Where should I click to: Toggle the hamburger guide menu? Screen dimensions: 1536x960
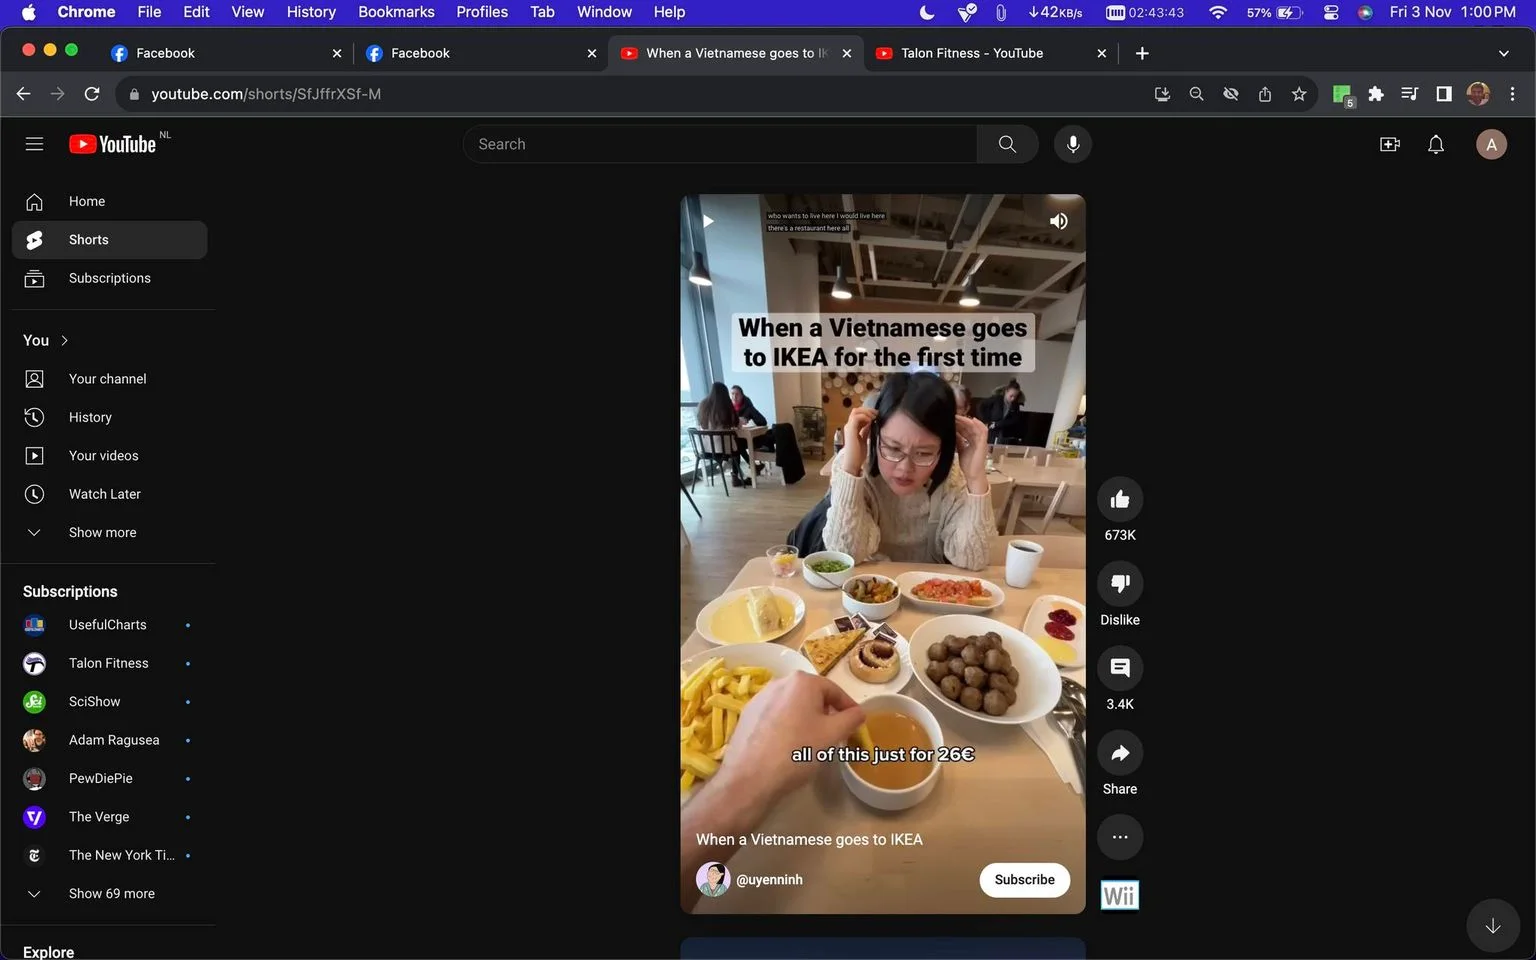[x=34, y=144]
